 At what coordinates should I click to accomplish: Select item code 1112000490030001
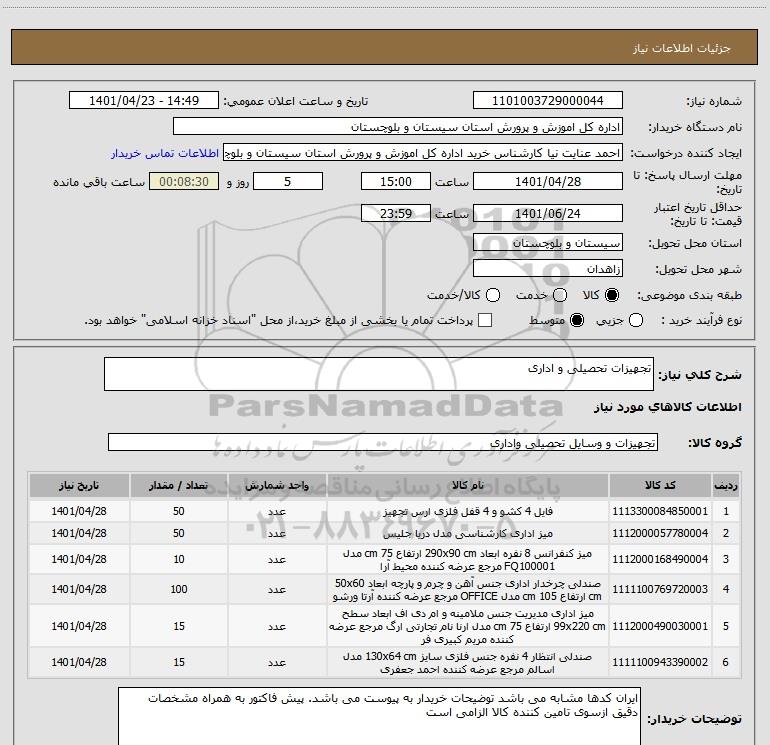(x=660, y=626)
